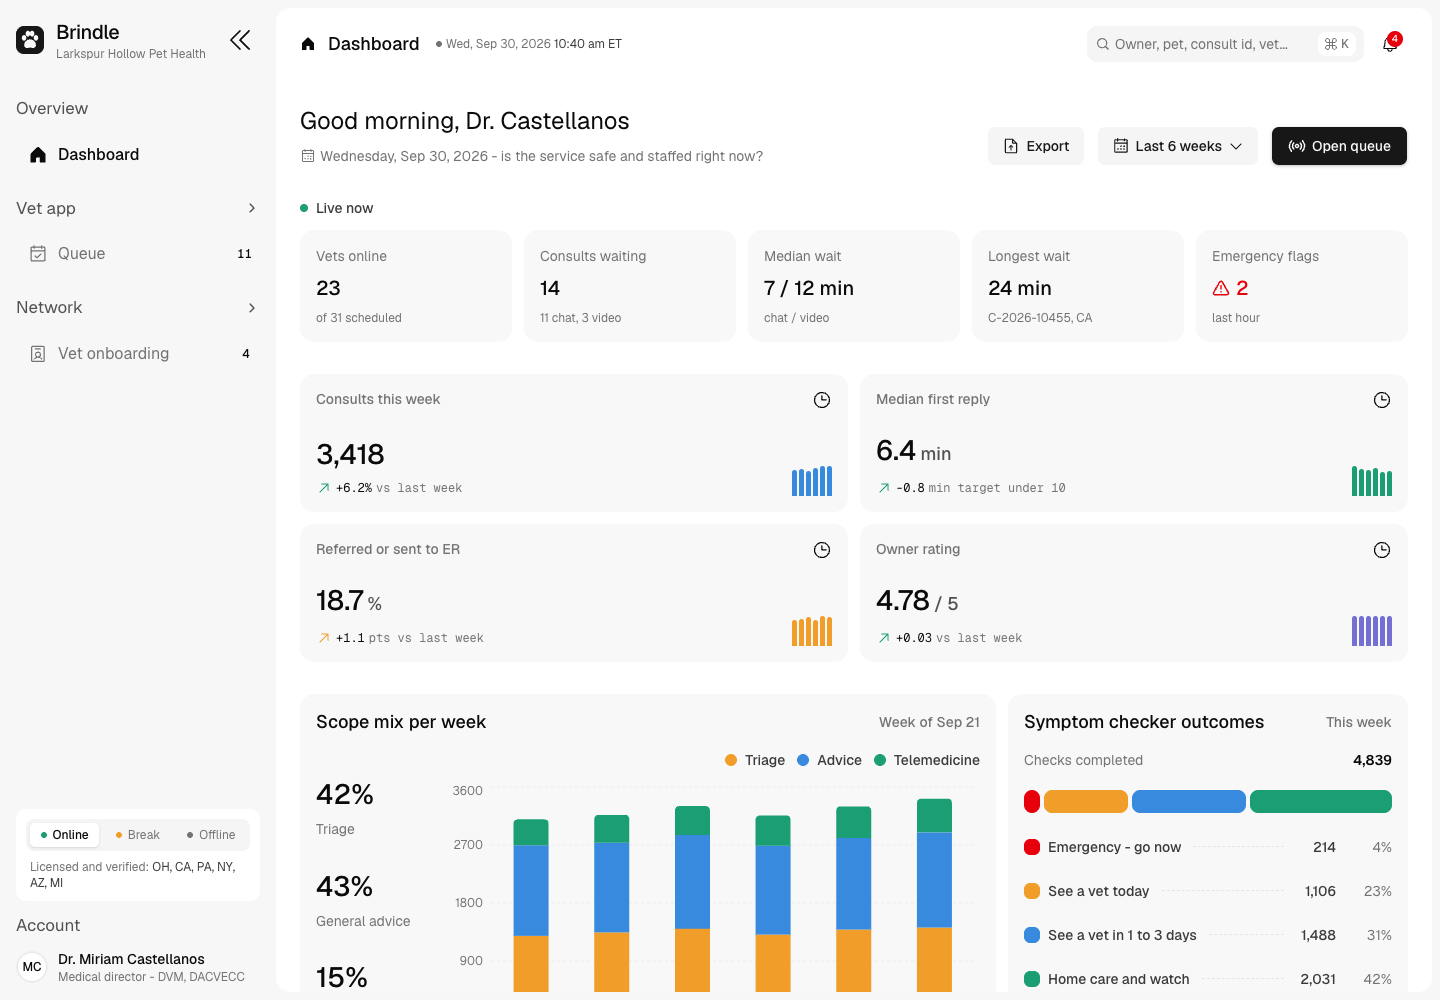Viewport: 1440px width, 1000px height.
Task: Open the Vets online live card
Action: (406, 286)
